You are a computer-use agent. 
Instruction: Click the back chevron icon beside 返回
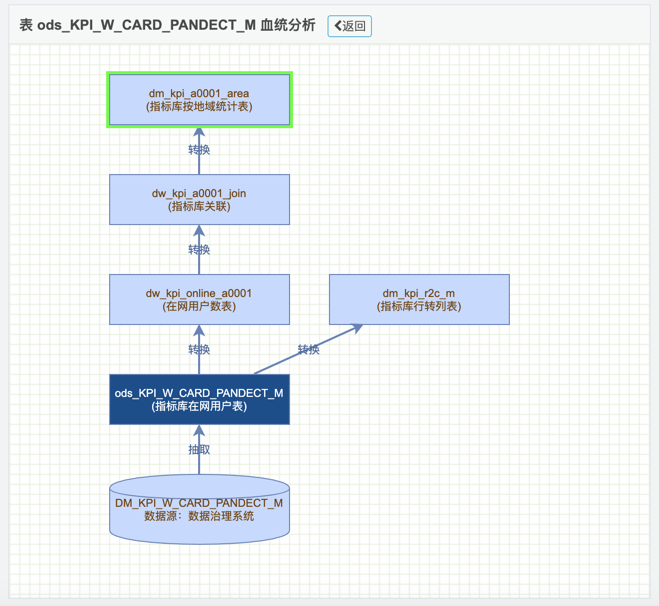(x=338, y=26)
